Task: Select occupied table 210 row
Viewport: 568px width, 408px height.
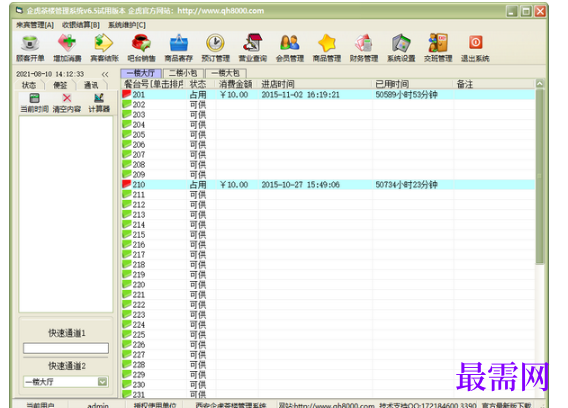Action: pos(328,185)
